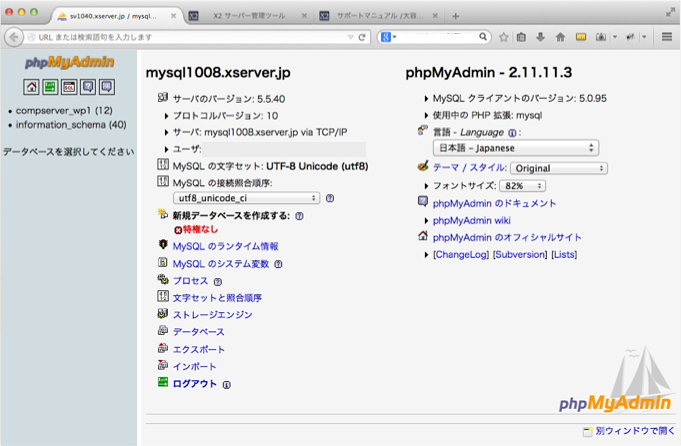Close the X2 サーバー管理ツール tab
The image size is (681, 446).
tap(304, 16)
